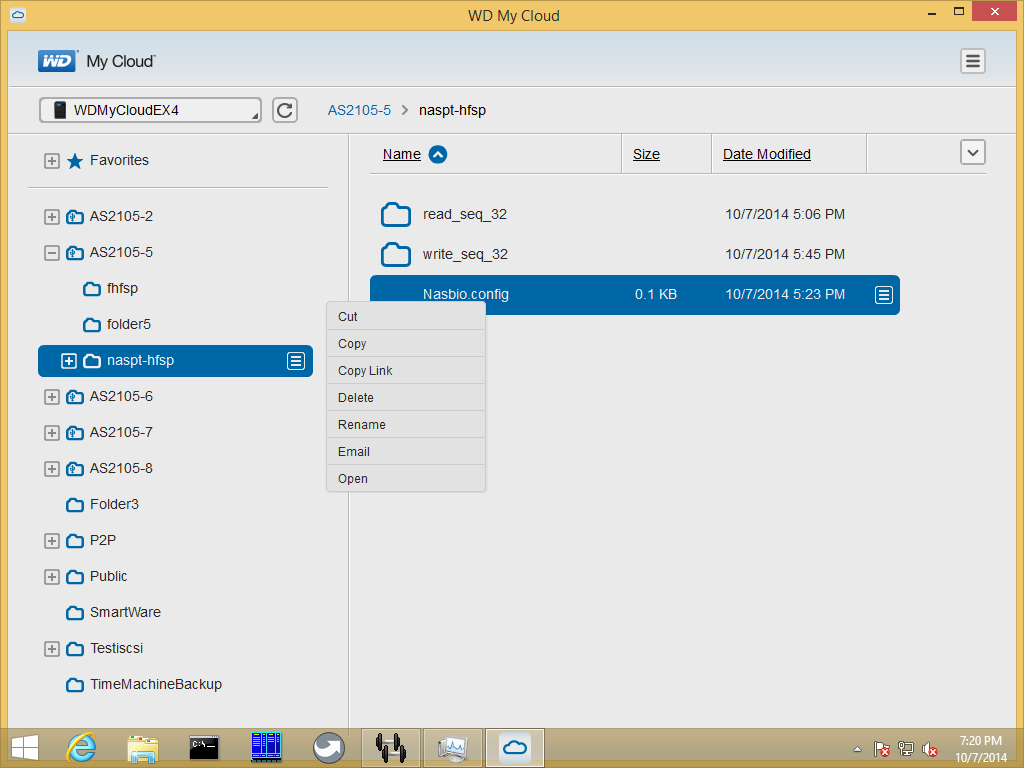
Task: Click the fhfsp folder icon
Action: point(92,289)
